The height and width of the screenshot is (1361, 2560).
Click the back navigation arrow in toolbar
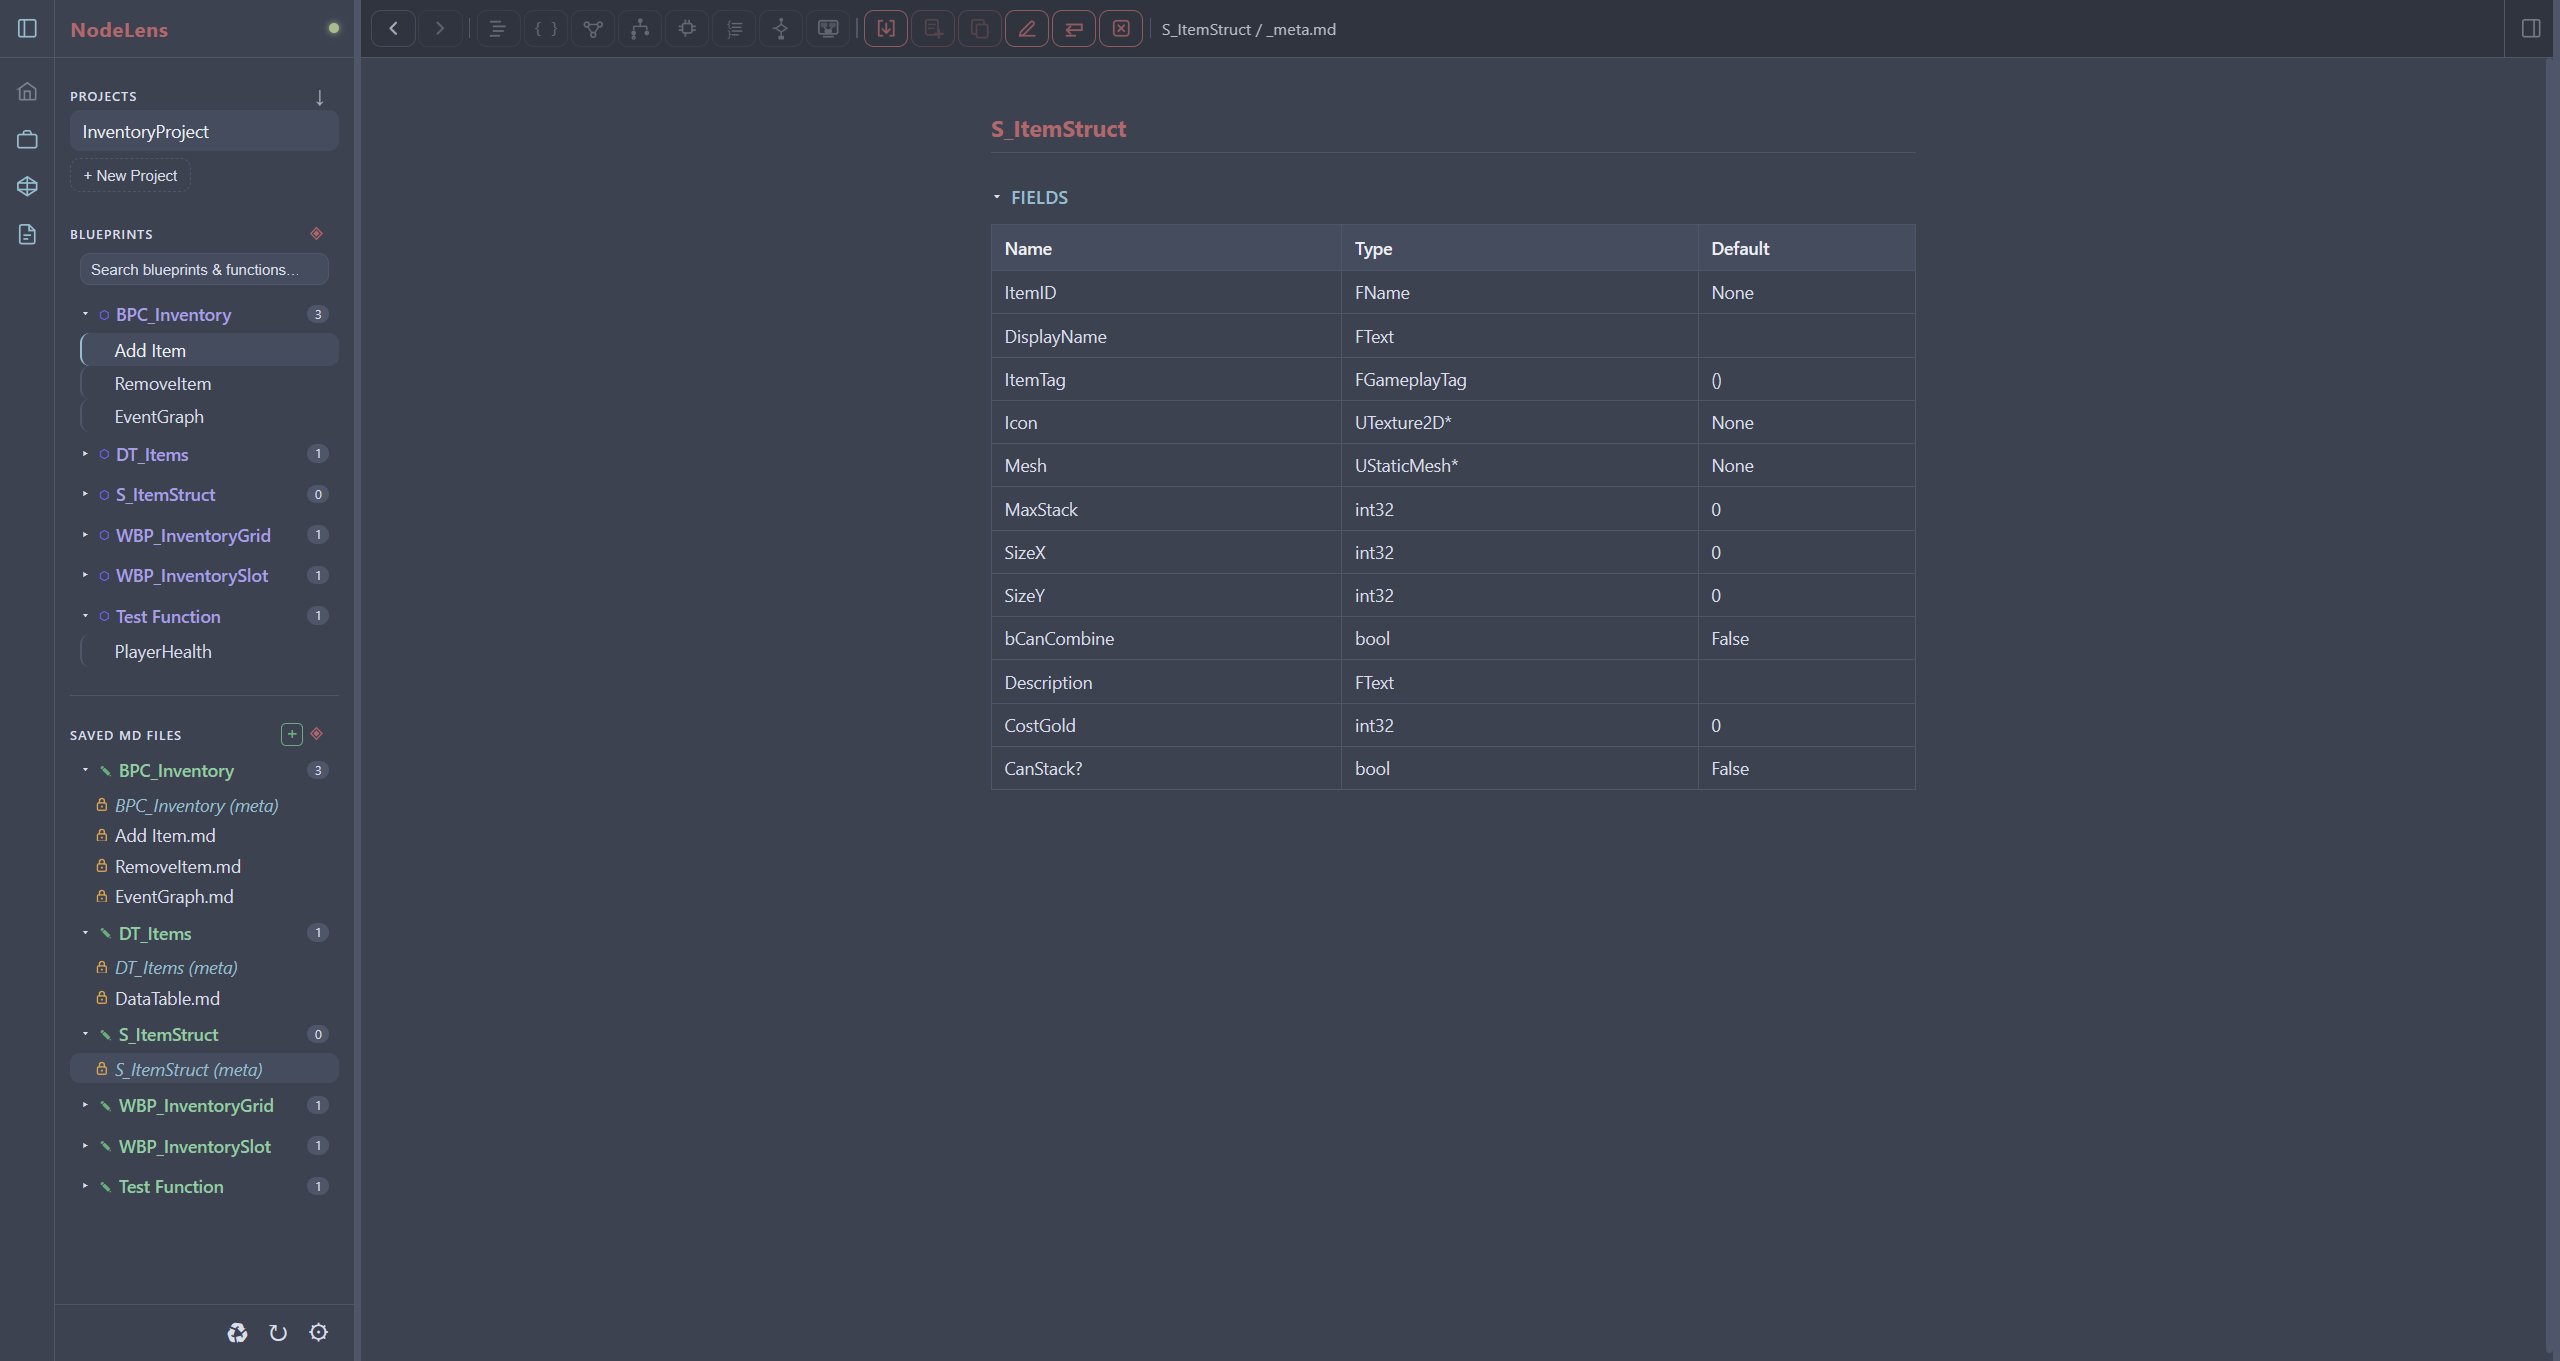click(393, 29)
